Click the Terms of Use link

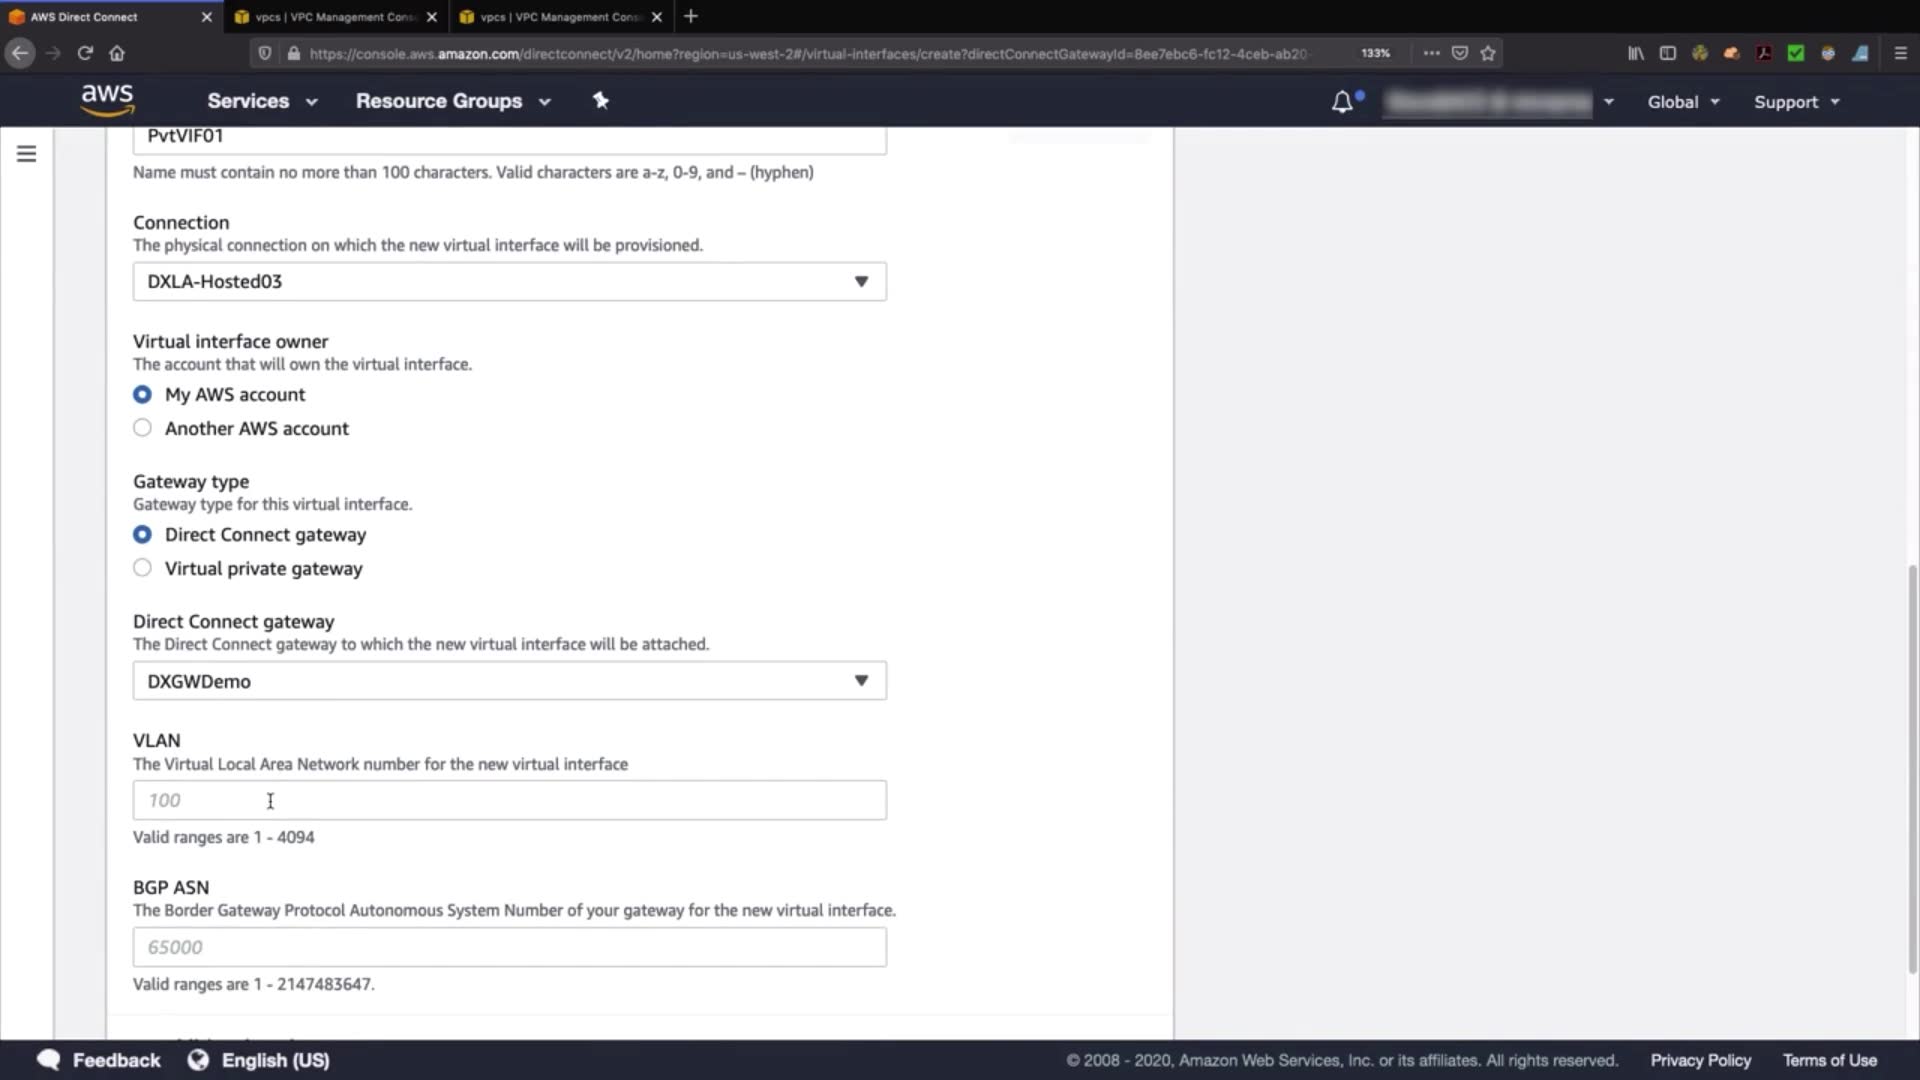1829,1060
